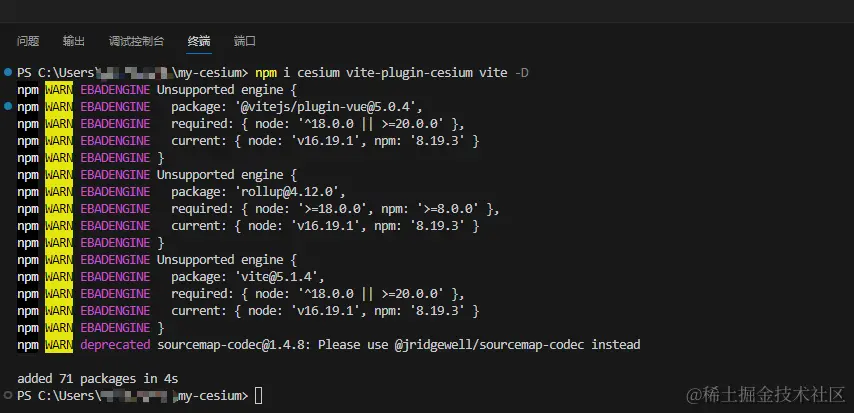Screen dimensions: 854x413
Task: Select the 调试控制台 debug console tab
Action: tap(136, 41)
